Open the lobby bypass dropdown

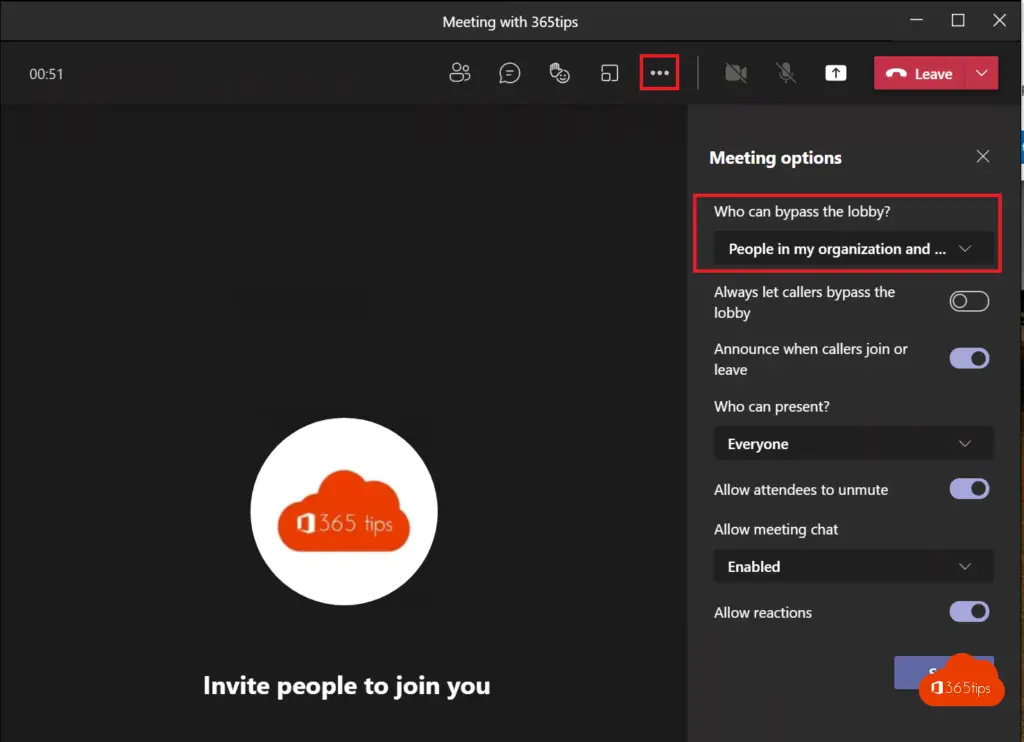(x=853, y=249)
